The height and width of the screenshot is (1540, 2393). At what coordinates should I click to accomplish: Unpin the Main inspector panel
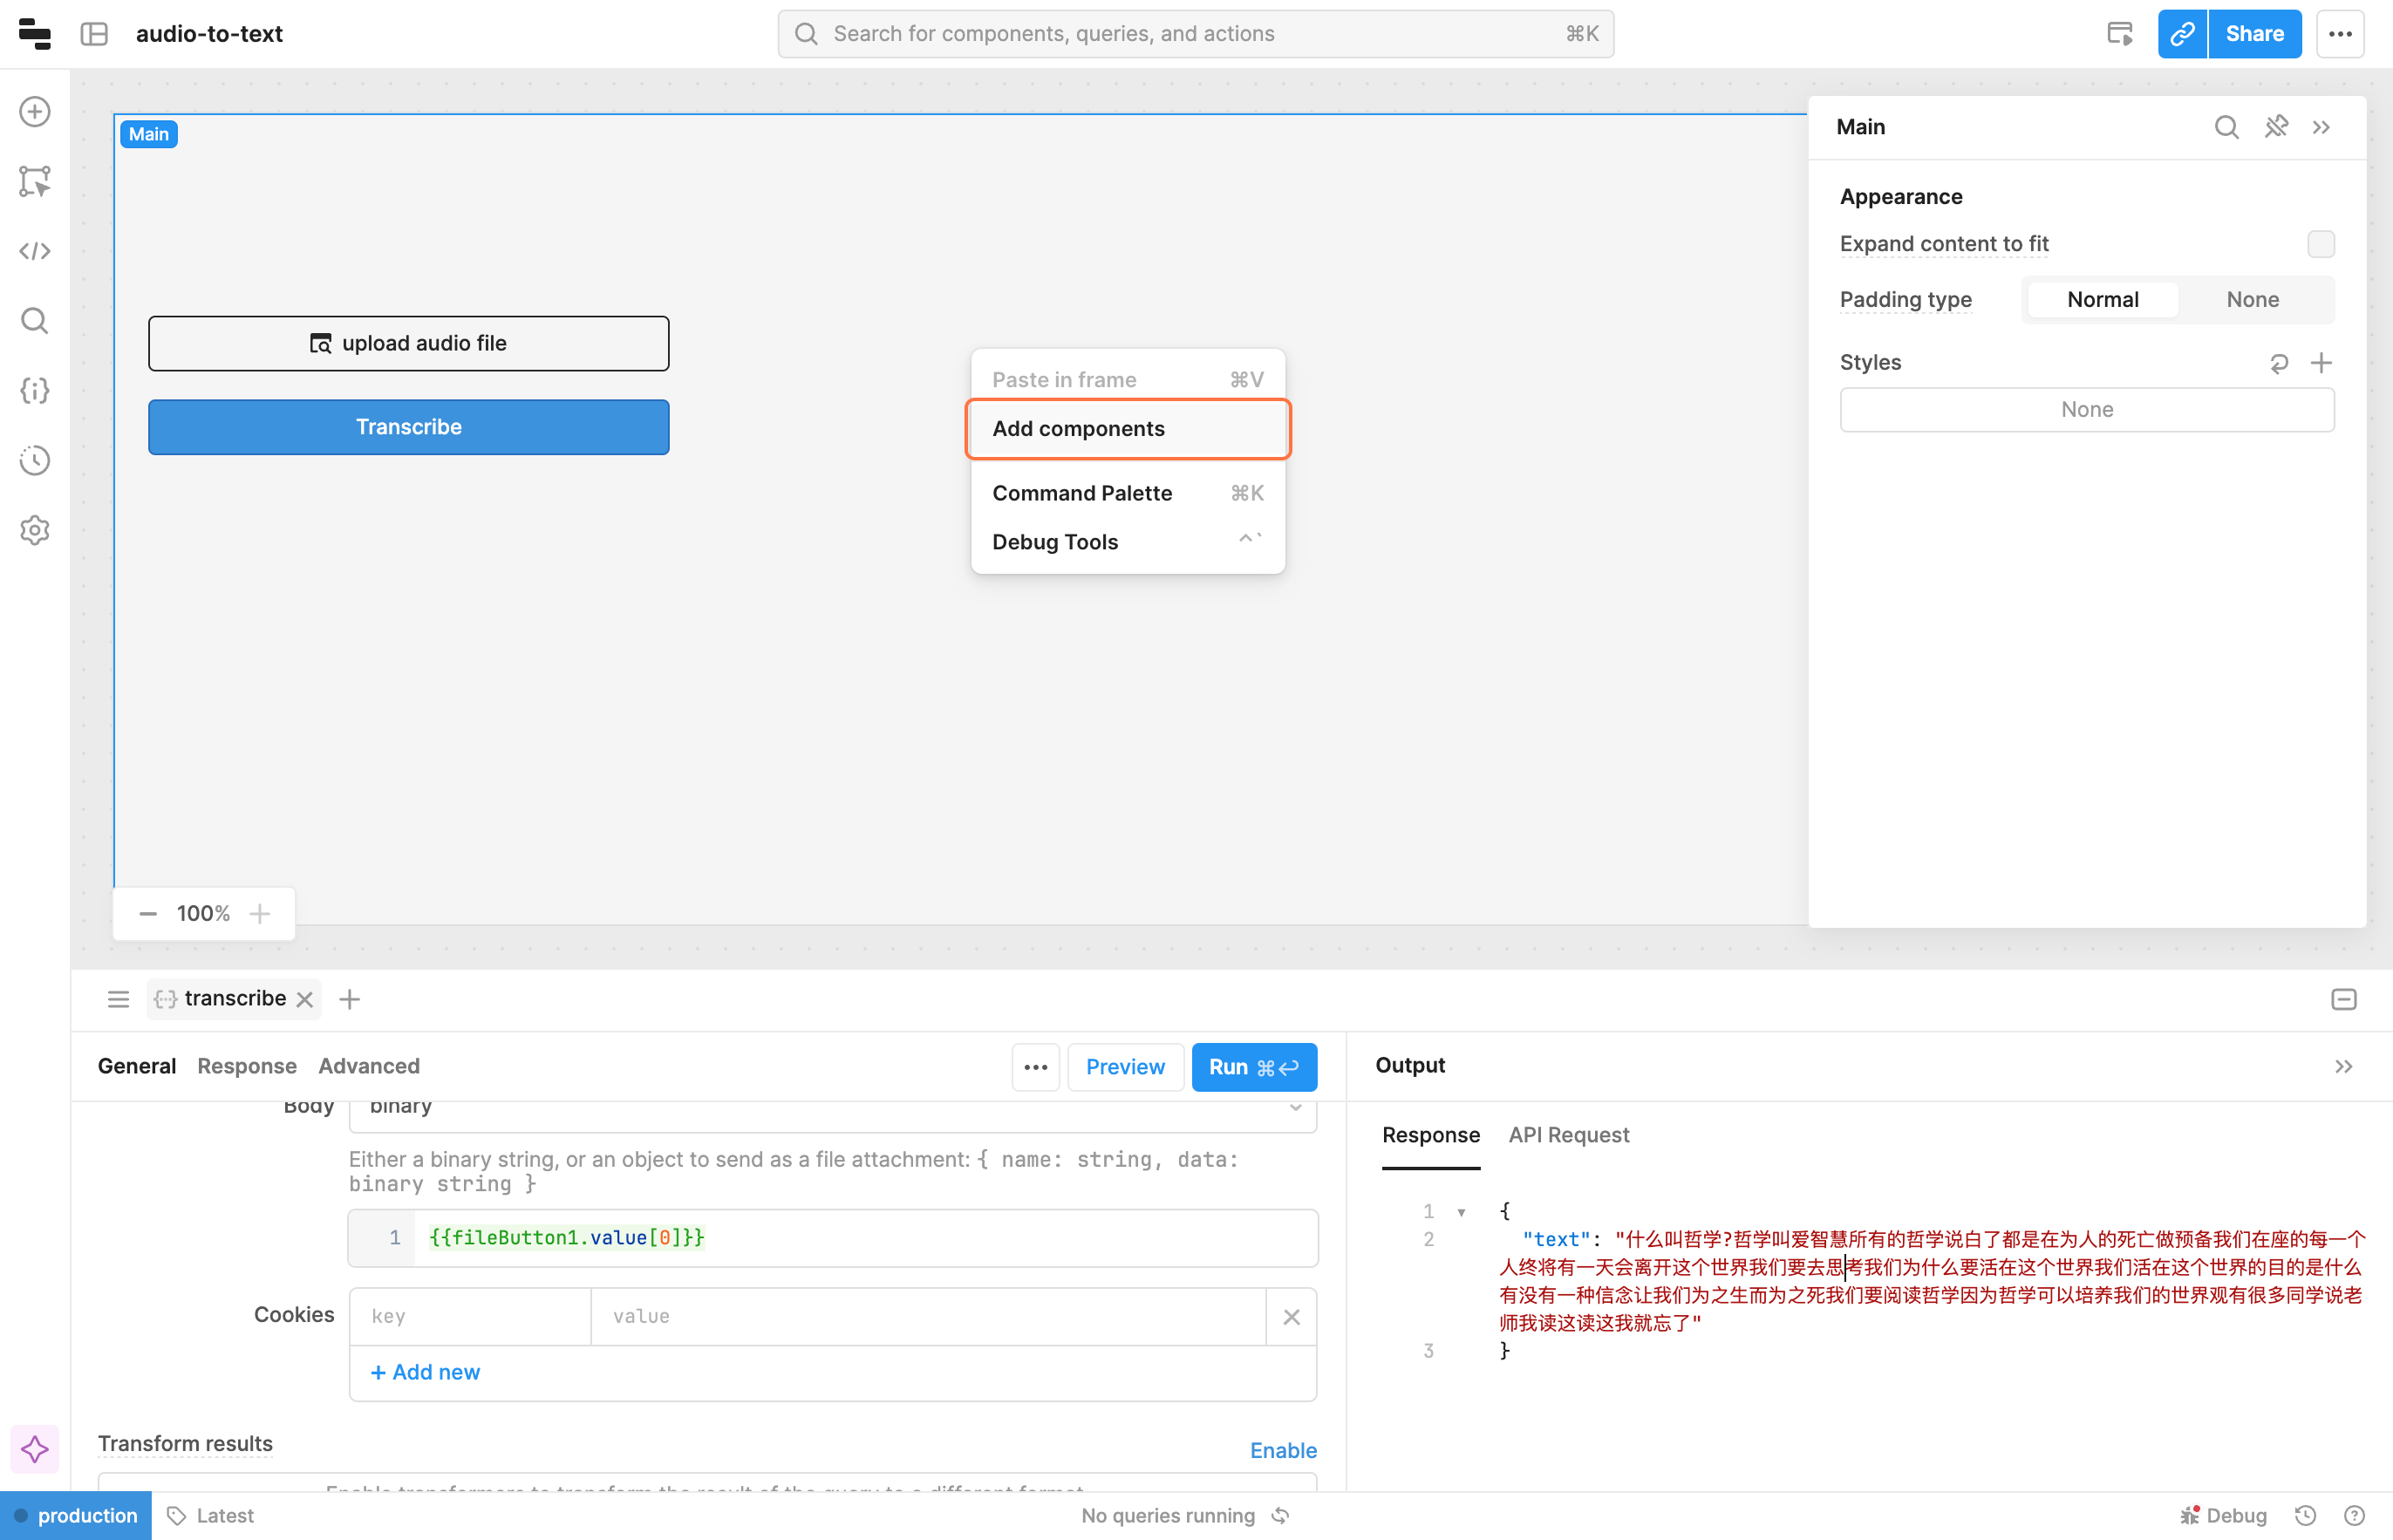(2275, 127)
